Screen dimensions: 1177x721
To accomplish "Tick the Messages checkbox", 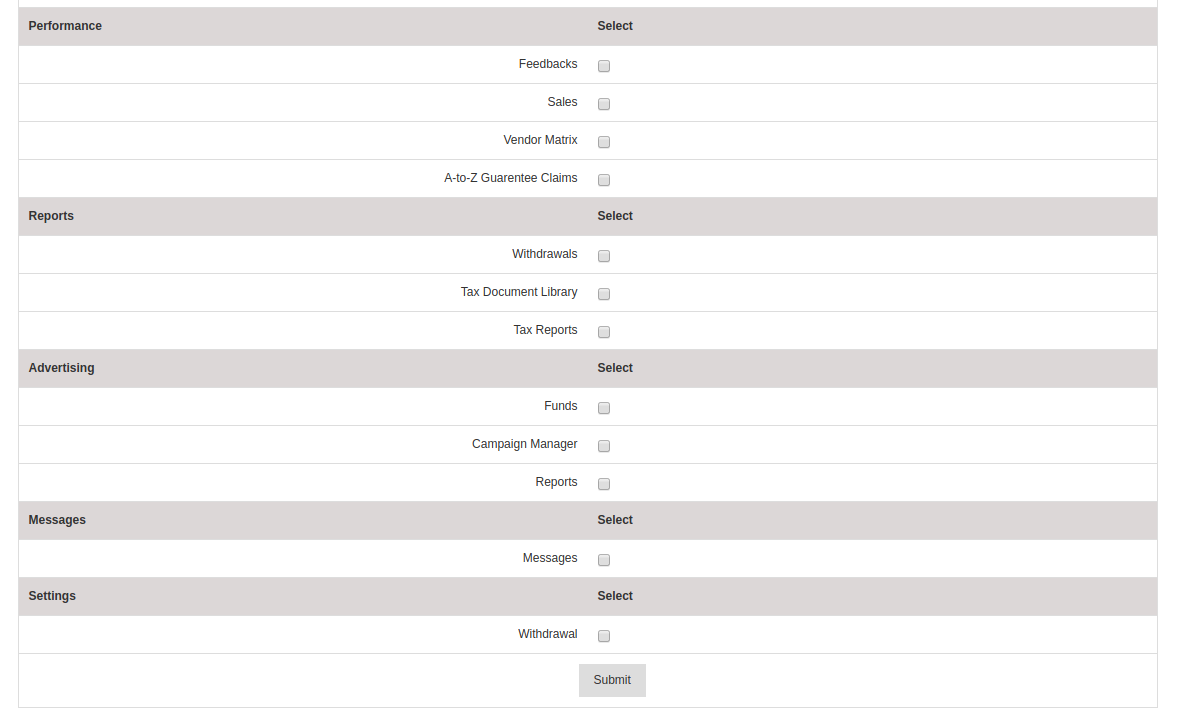I will click(x=604, y=560).
